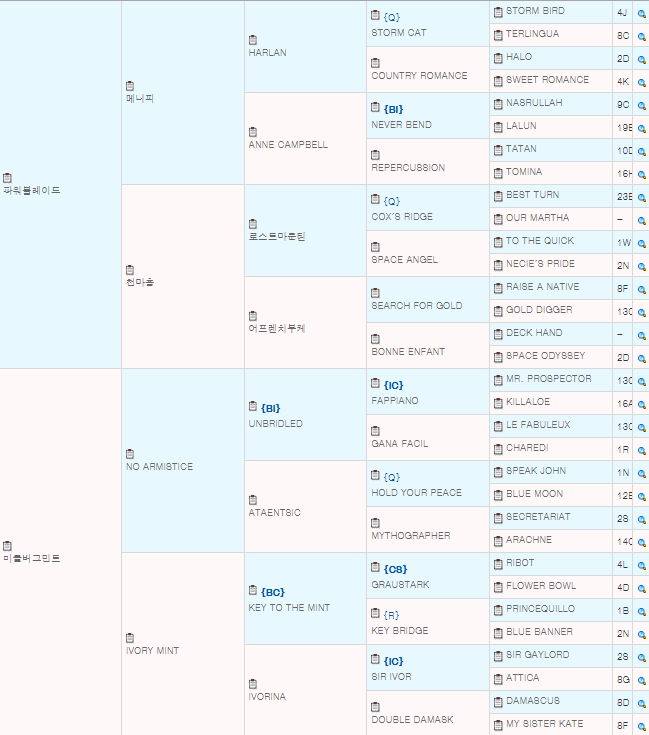Open the clipboard icon above 파워블레이드
649x735 pixels.
tap(8, 178)
